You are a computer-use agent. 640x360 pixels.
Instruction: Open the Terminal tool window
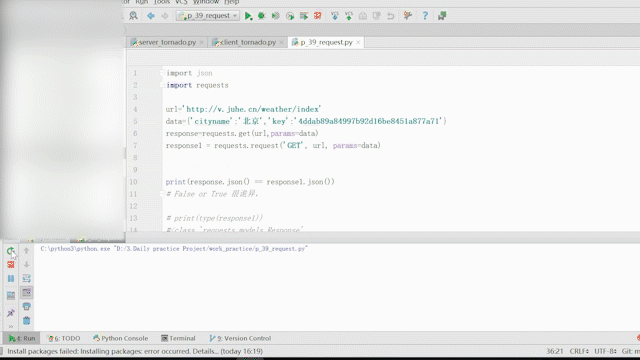pyautogui.click(x=178, y=338)
